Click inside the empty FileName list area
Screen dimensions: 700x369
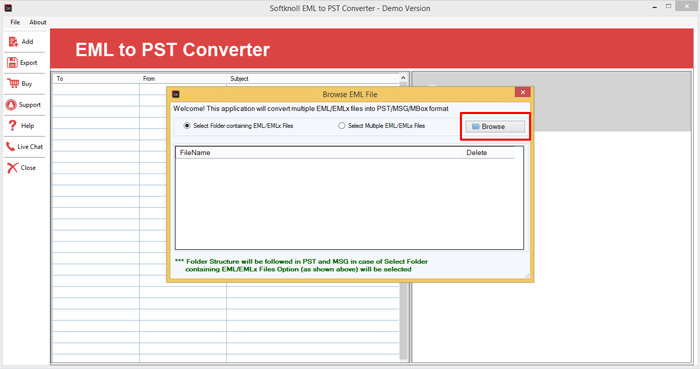tap(349, 203)
